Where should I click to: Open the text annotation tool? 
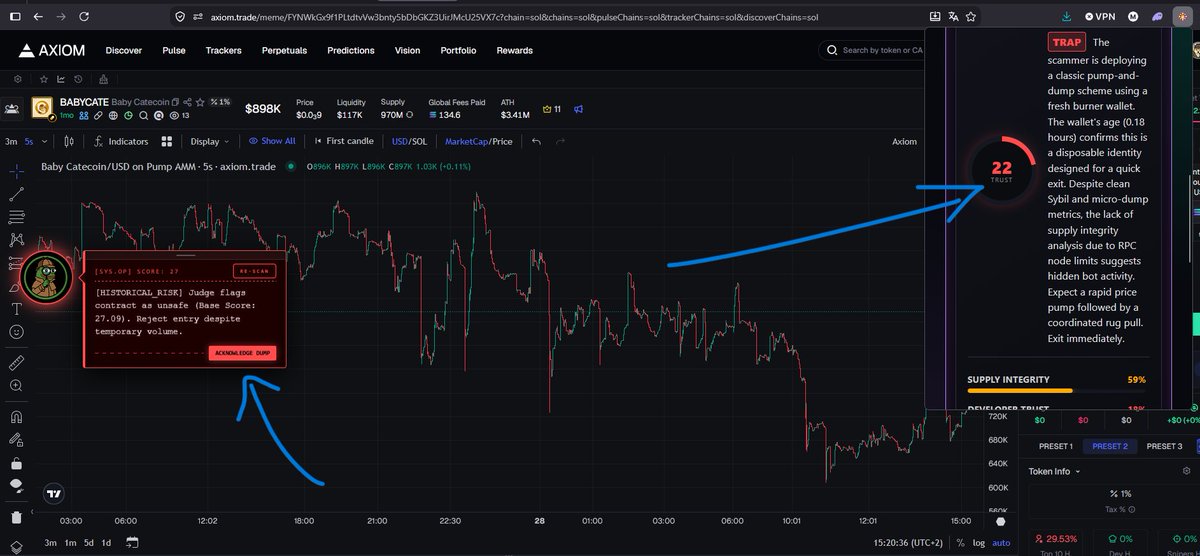[16, 309]
